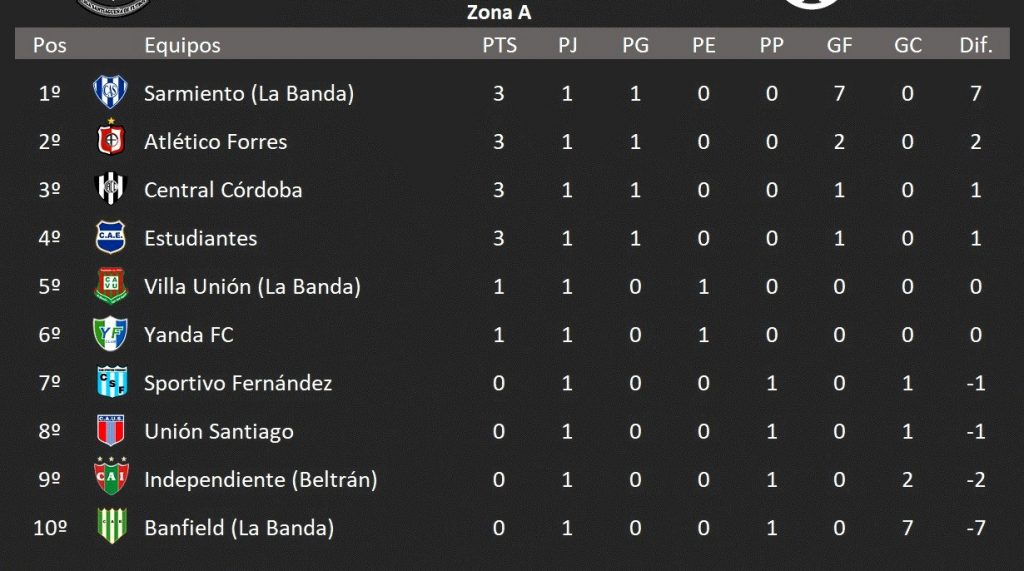
Task: Click the Estudiantes C.A.E. shield
Action: point(110,237)
